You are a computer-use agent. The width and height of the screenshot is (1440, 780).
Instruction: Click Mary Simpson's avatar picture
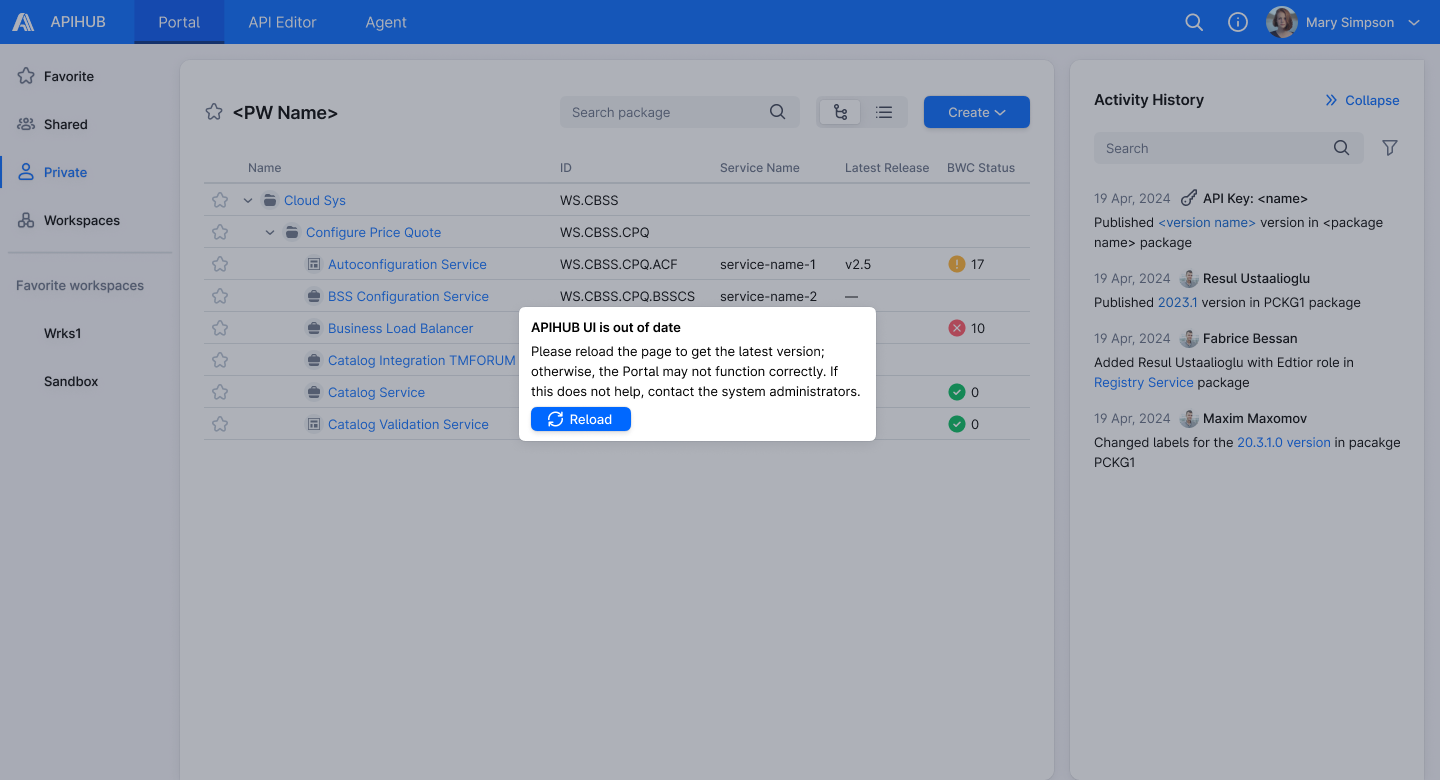[1282, 22]
